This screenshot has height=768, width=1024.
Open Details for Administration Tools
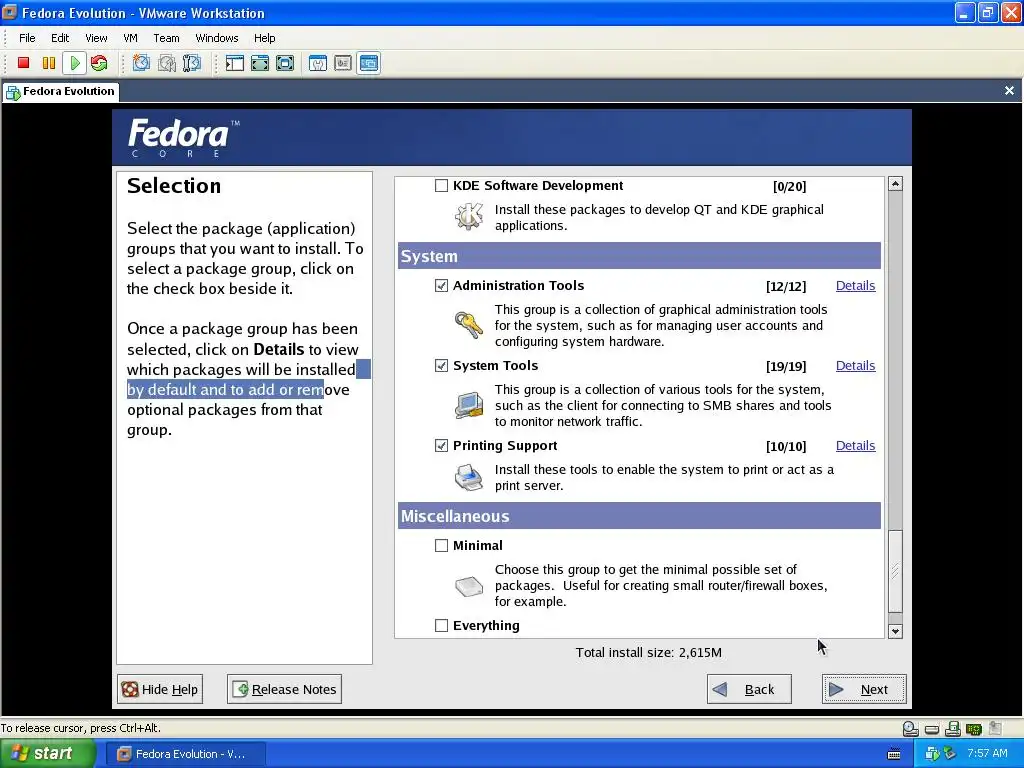[856, 285]
